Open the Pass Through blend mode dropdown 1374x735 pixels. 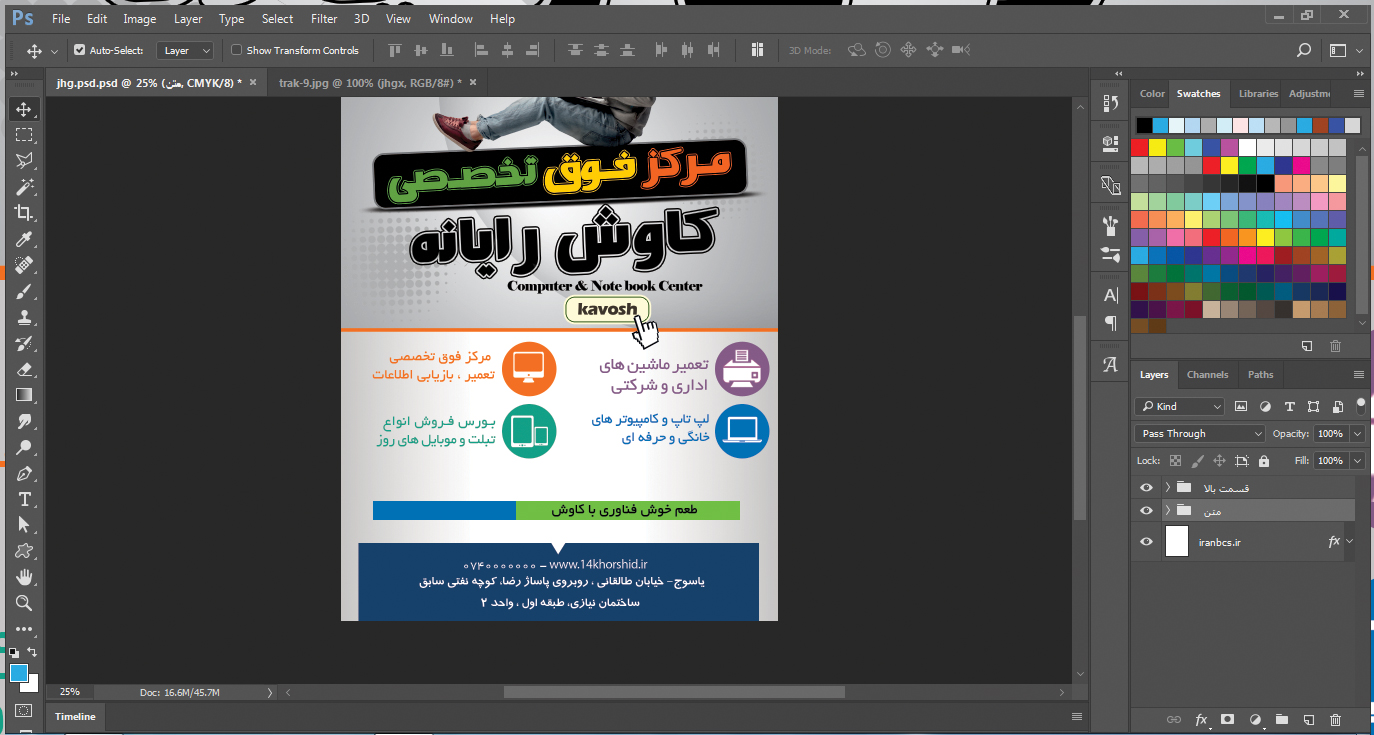(x=1199, y=434)
